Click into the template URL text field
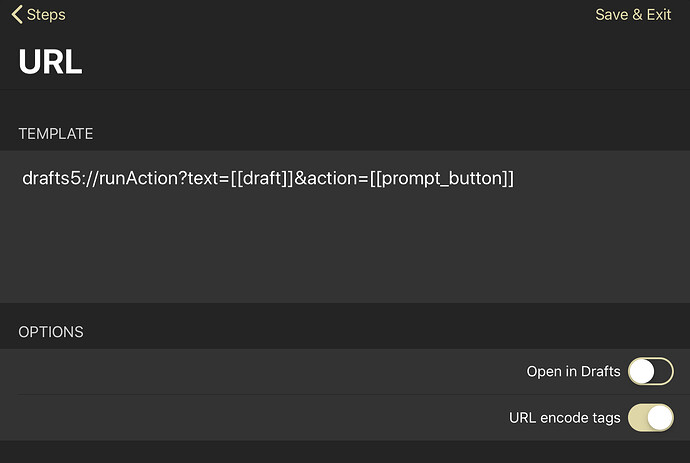The width and height of the screenshot is (690, 463). click(x=345, y=226)
